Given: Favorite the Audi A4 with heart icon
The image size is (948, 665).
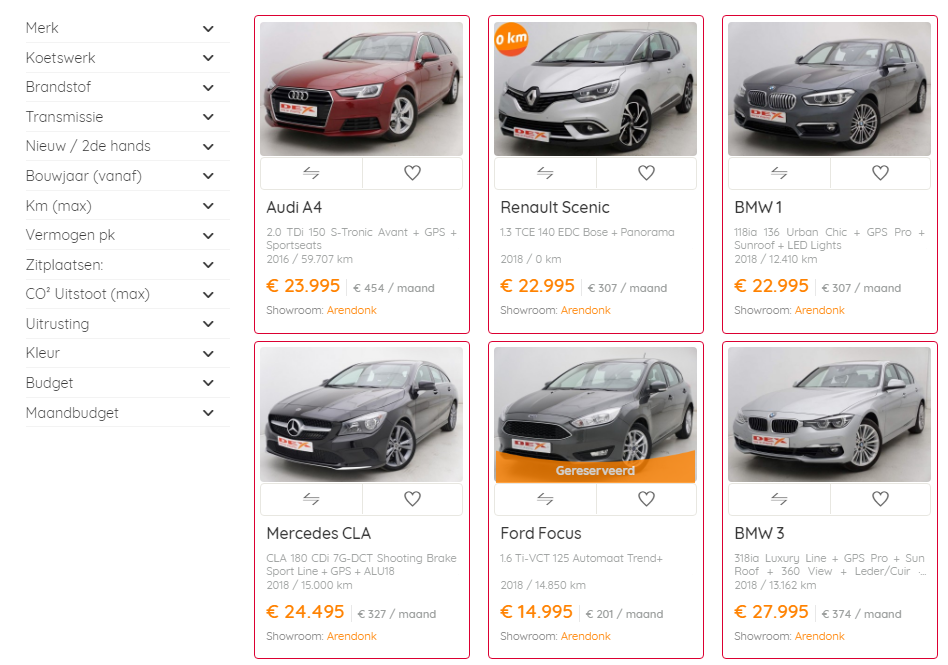Looking at the screenshot, I should coord(412,173).
